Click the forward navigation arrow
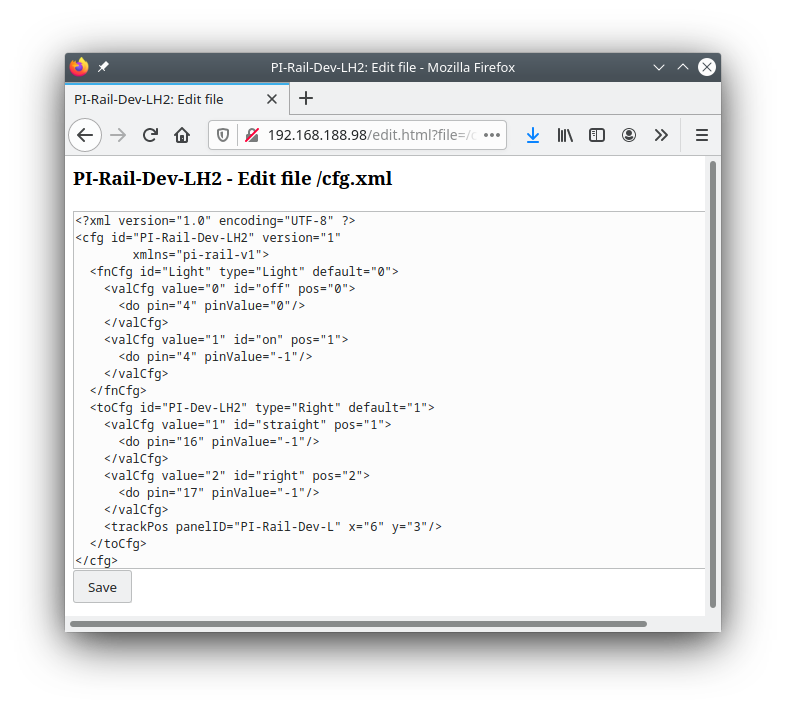The width and height of the screenshot is (786, 709). click(118, 135)
